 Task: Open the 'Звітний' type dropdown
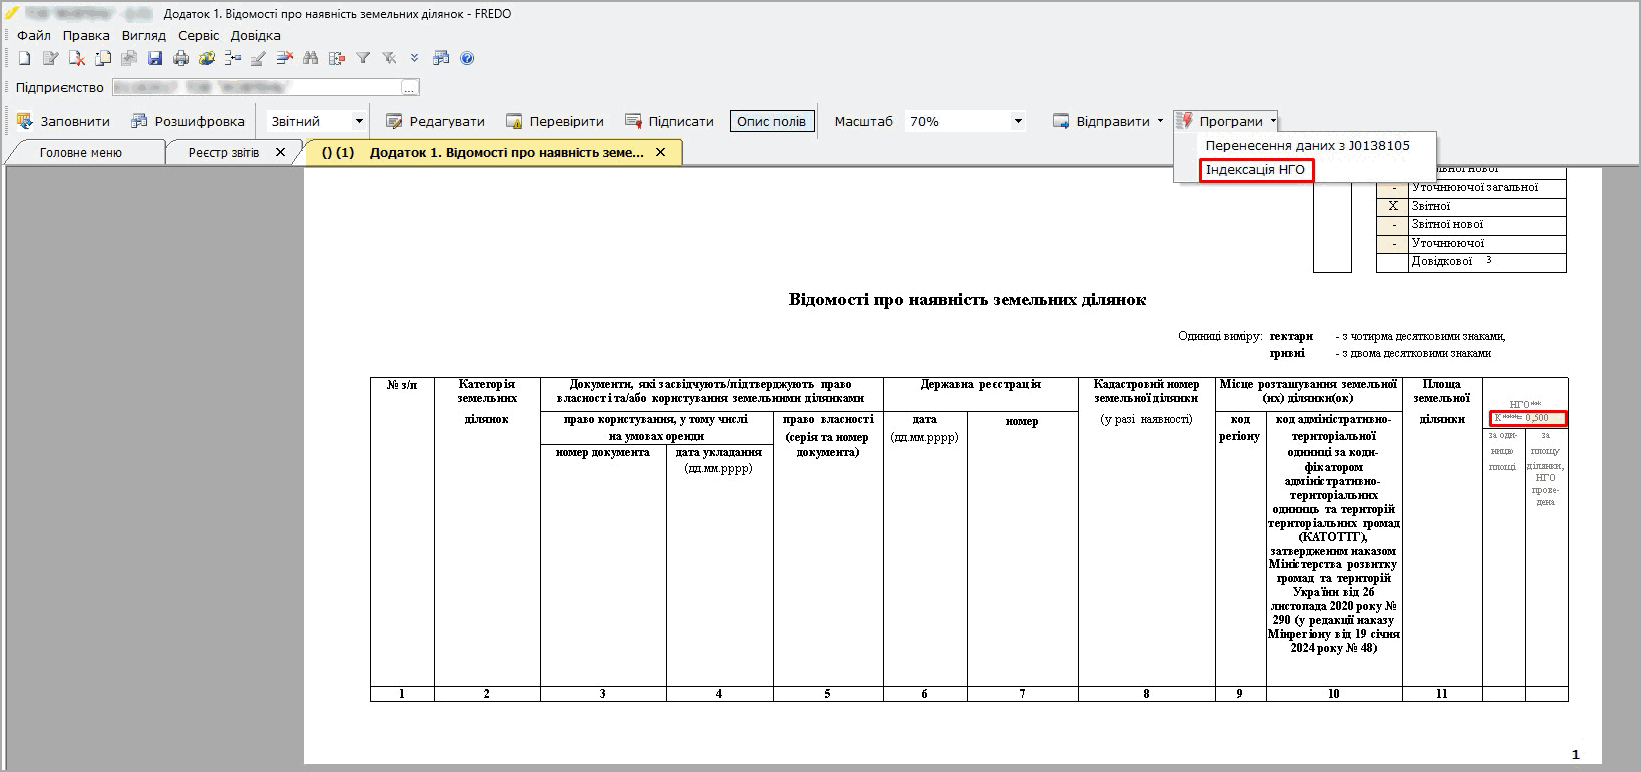(x=359, y=121)
